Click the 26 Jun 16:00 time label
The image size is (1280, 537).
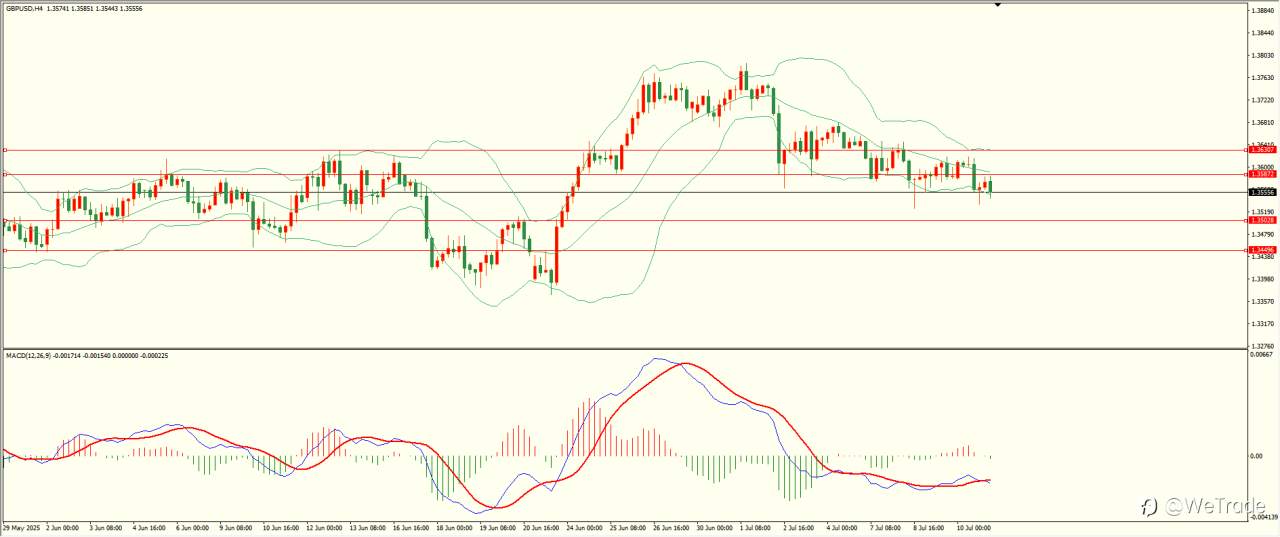pos(673,526)
